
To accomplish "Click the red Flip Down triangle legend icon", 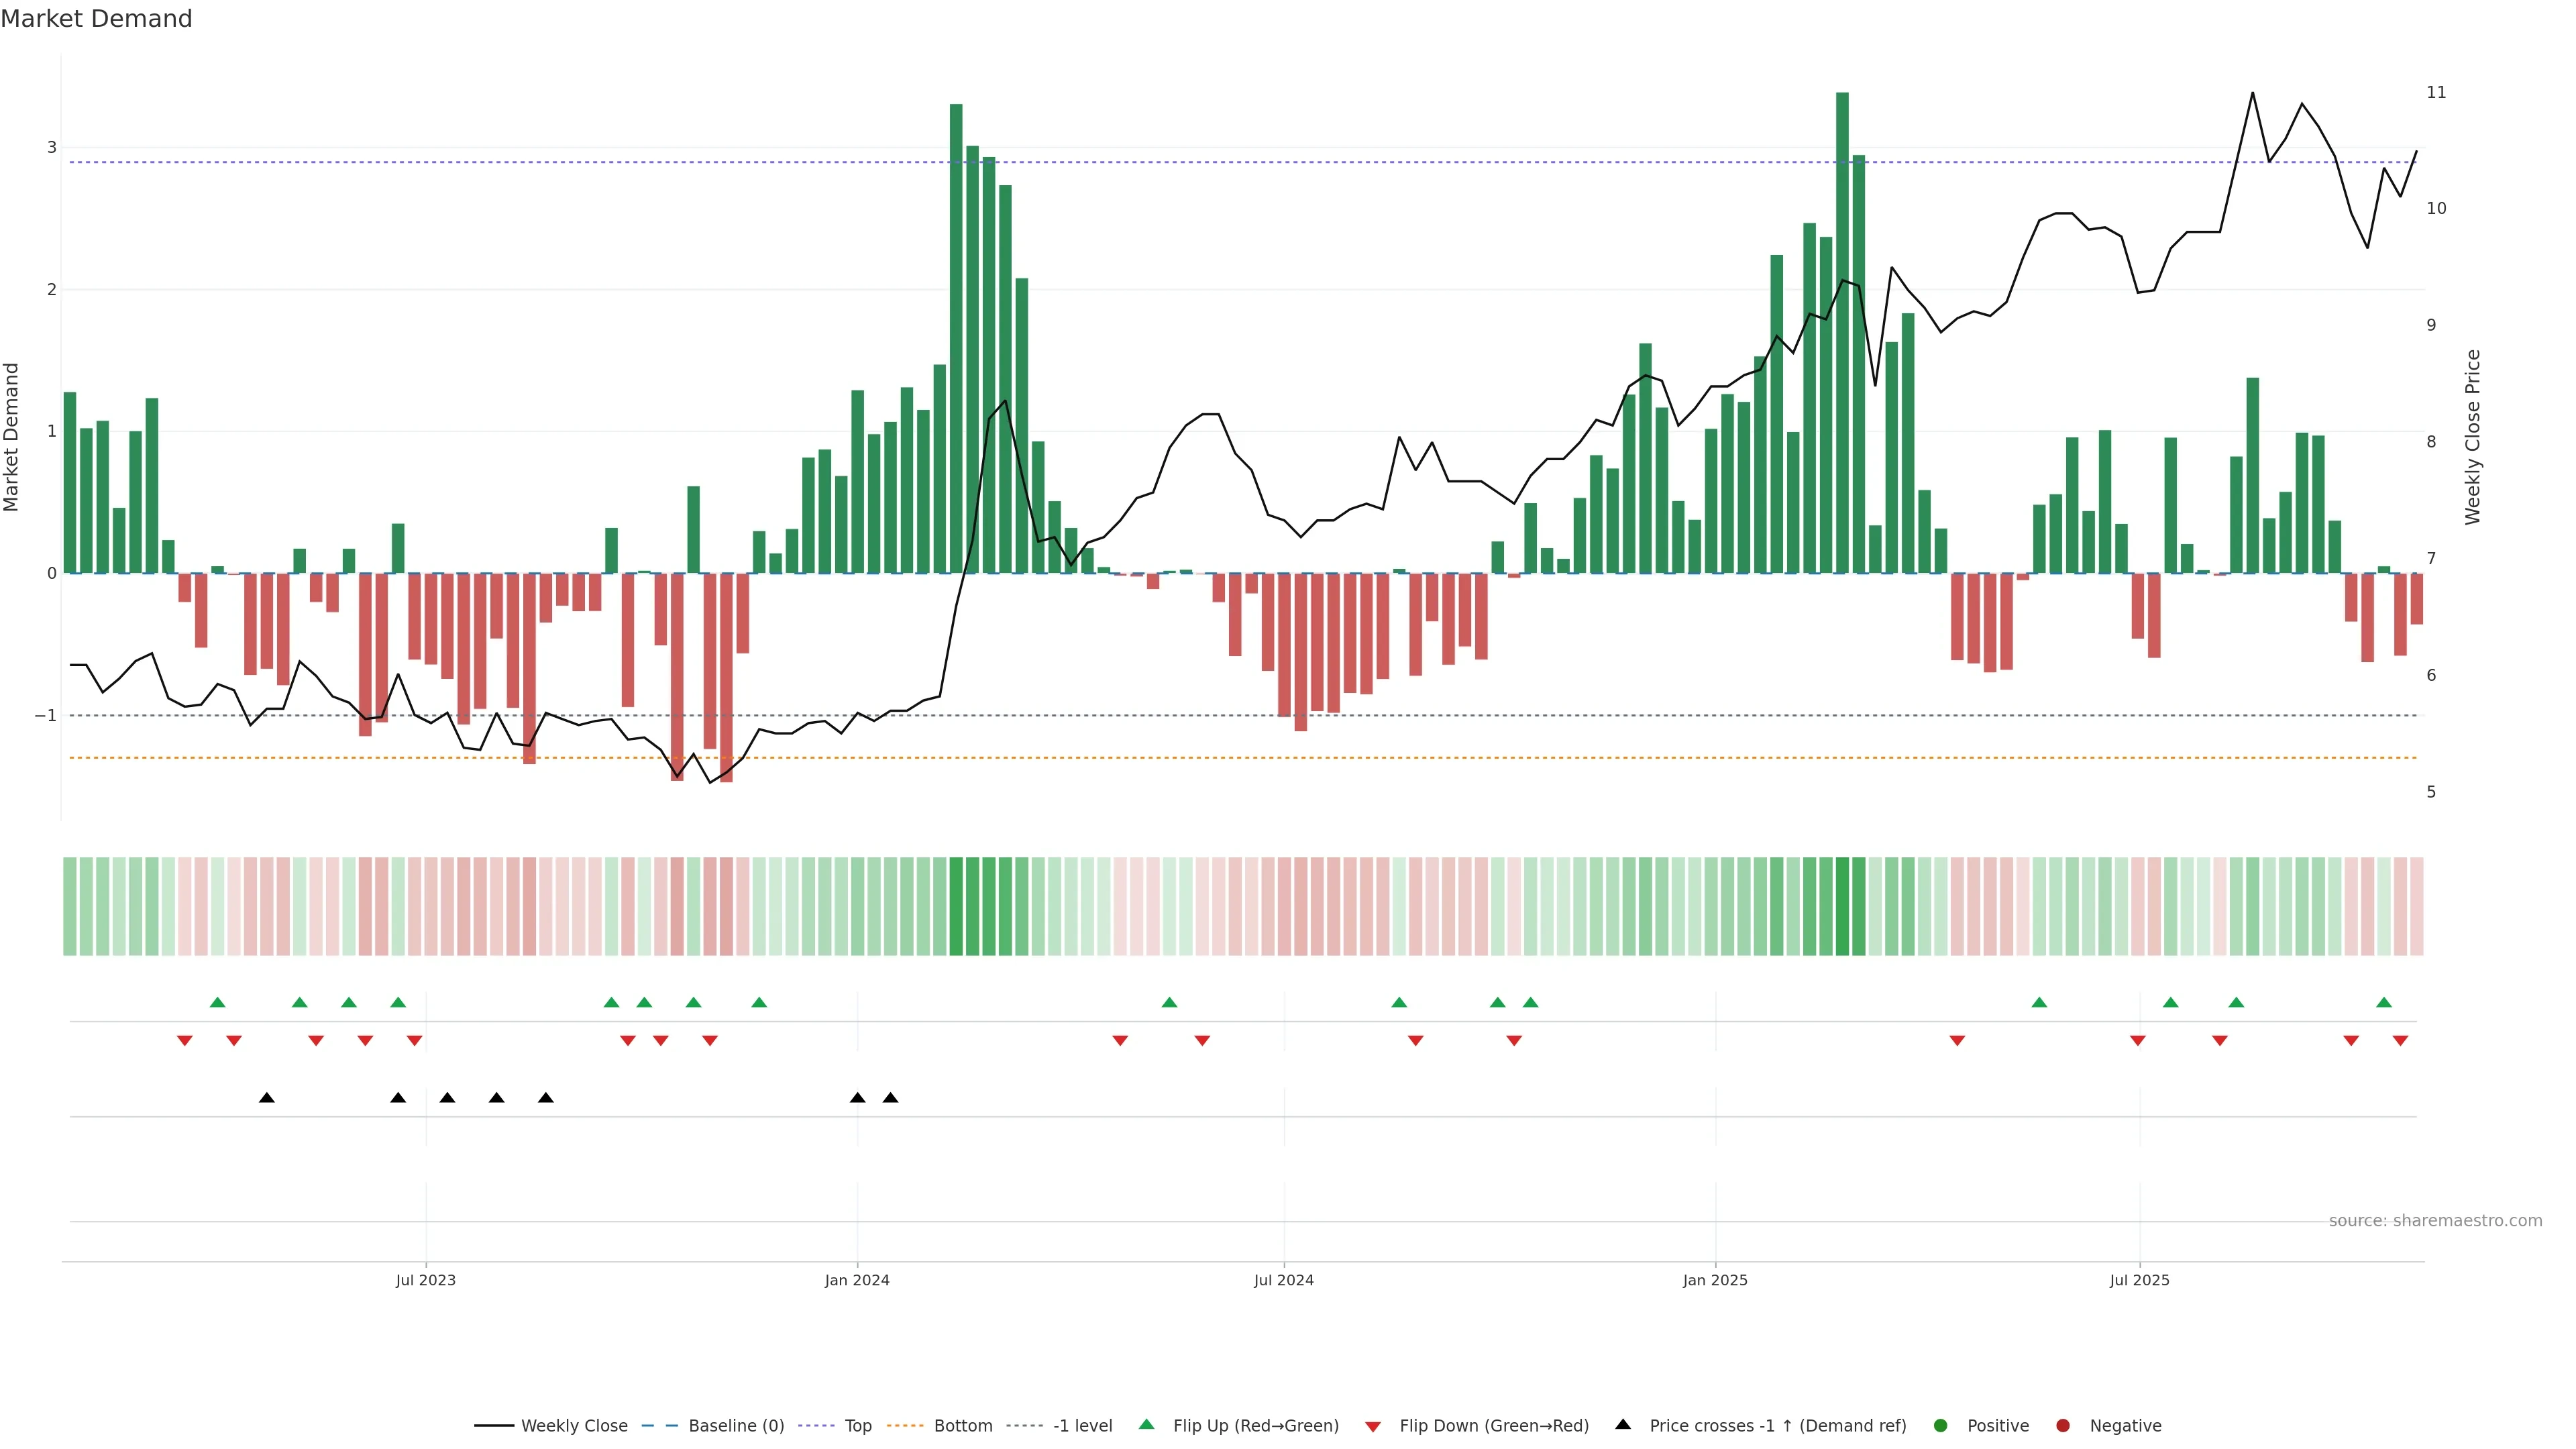I will (x=1373, y=1426).
